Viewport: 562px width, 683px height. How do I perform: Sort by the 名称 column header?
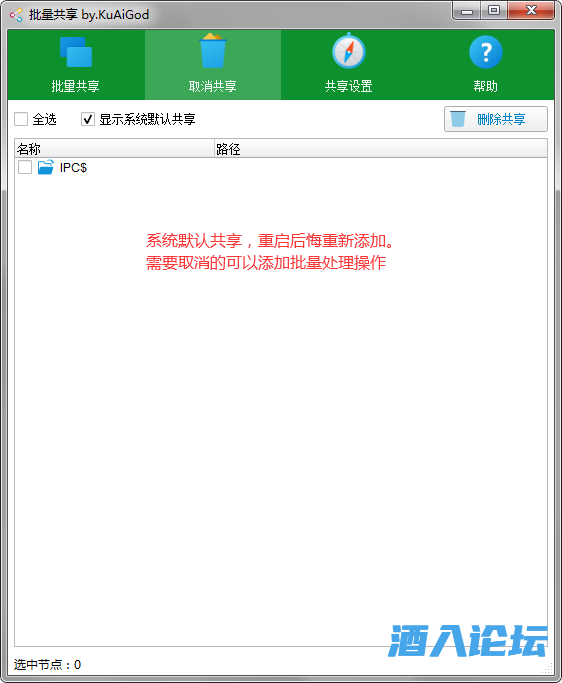click(114, 149)
